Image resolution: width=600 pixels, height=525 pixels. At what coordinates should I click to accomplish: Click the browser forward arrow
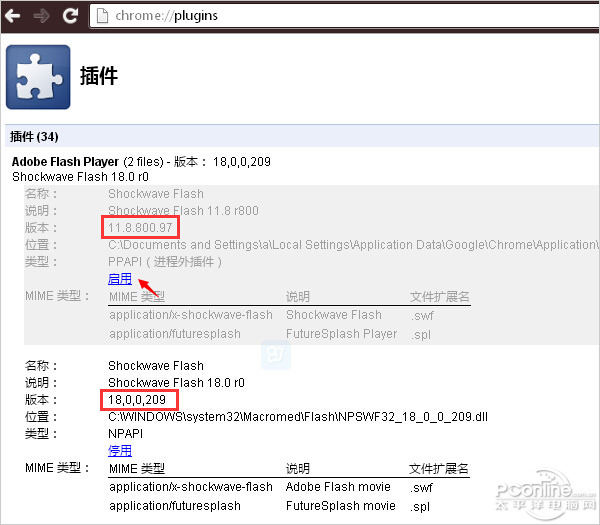coord(42,16)
